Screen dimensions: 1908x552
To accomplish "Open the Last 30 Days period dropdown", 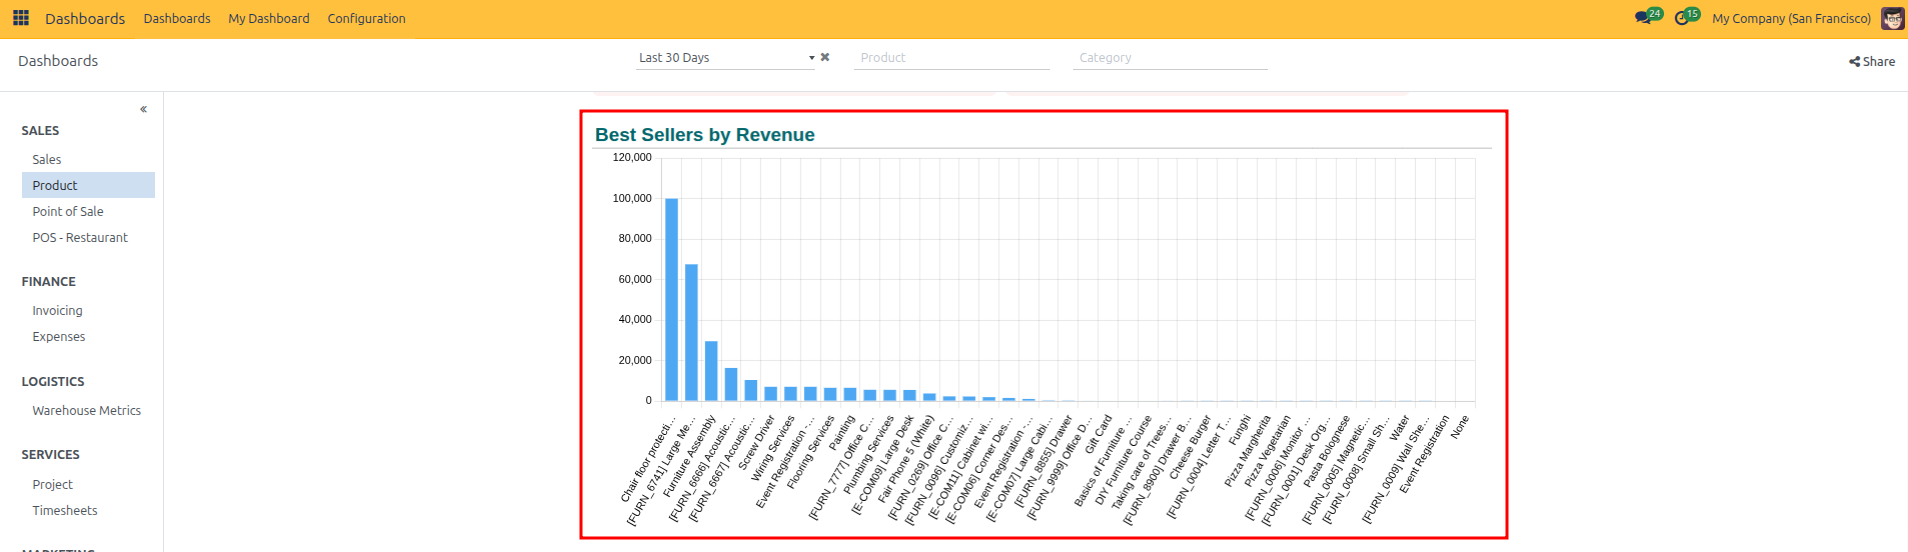I will [x=727, y=58].
